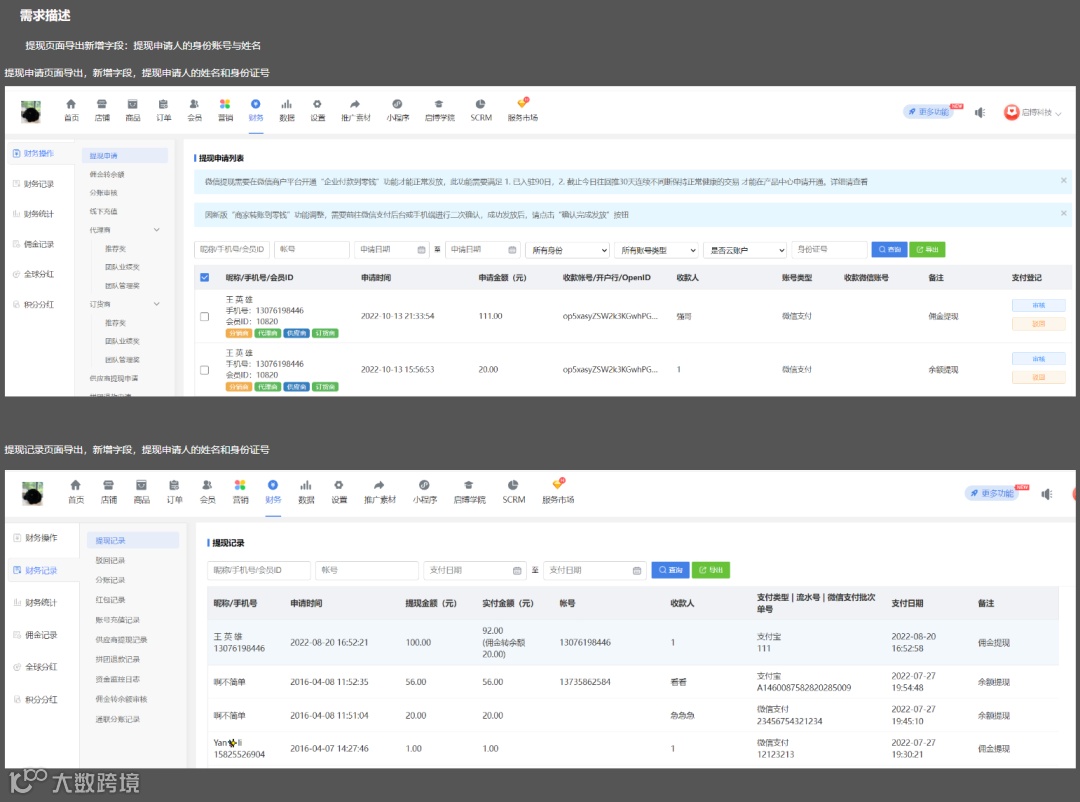Open calendar icon of first 申请日期 field
Viewport: 1080px width, 802px height.
tap(421, 250)
